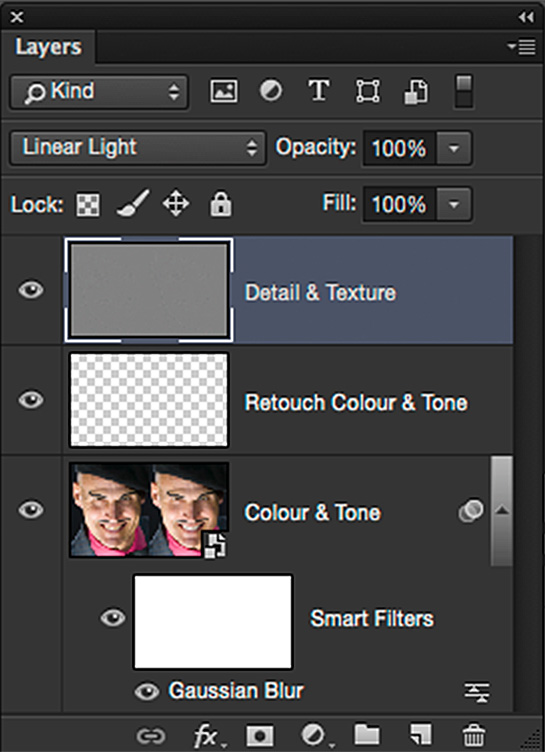Filter for type layers T icon
The height and width of the screenshot is (752, 545).
319,91
